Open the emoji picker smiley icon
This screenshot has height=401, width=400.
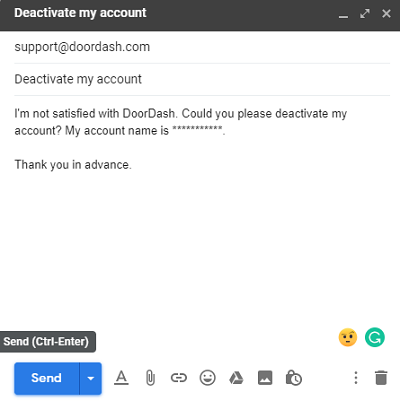click(207, 378)
